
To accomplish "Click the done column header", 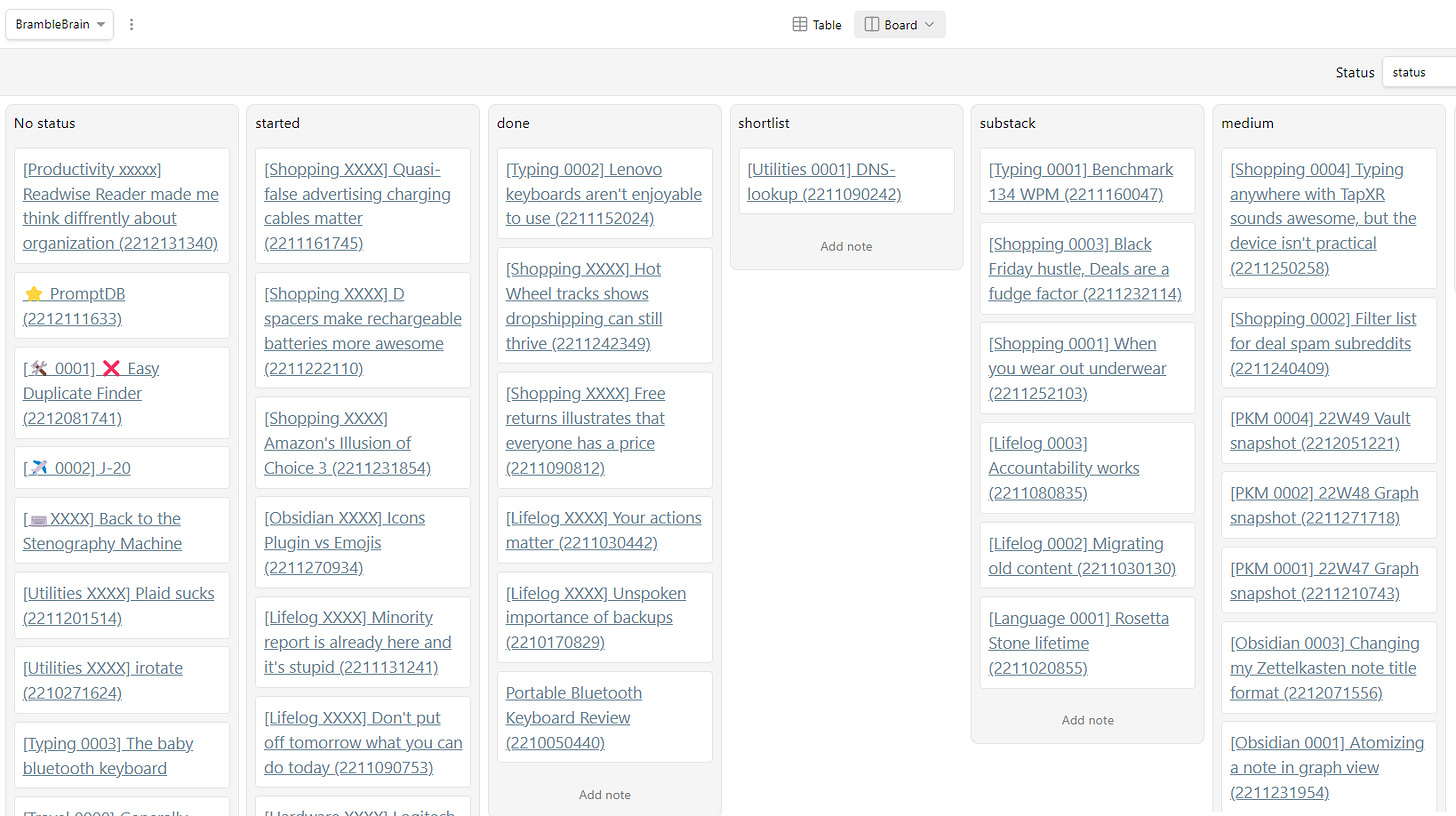I will click(x=513, y=123).
